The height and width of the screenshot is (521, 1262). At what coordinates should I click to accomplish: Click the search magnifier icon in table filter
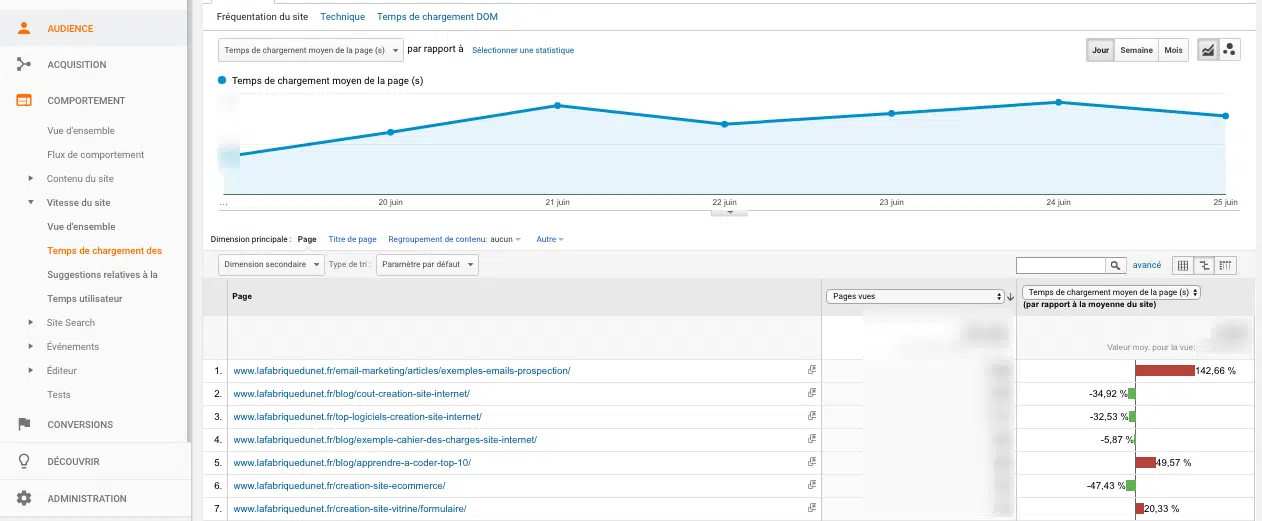point(1115,265)
